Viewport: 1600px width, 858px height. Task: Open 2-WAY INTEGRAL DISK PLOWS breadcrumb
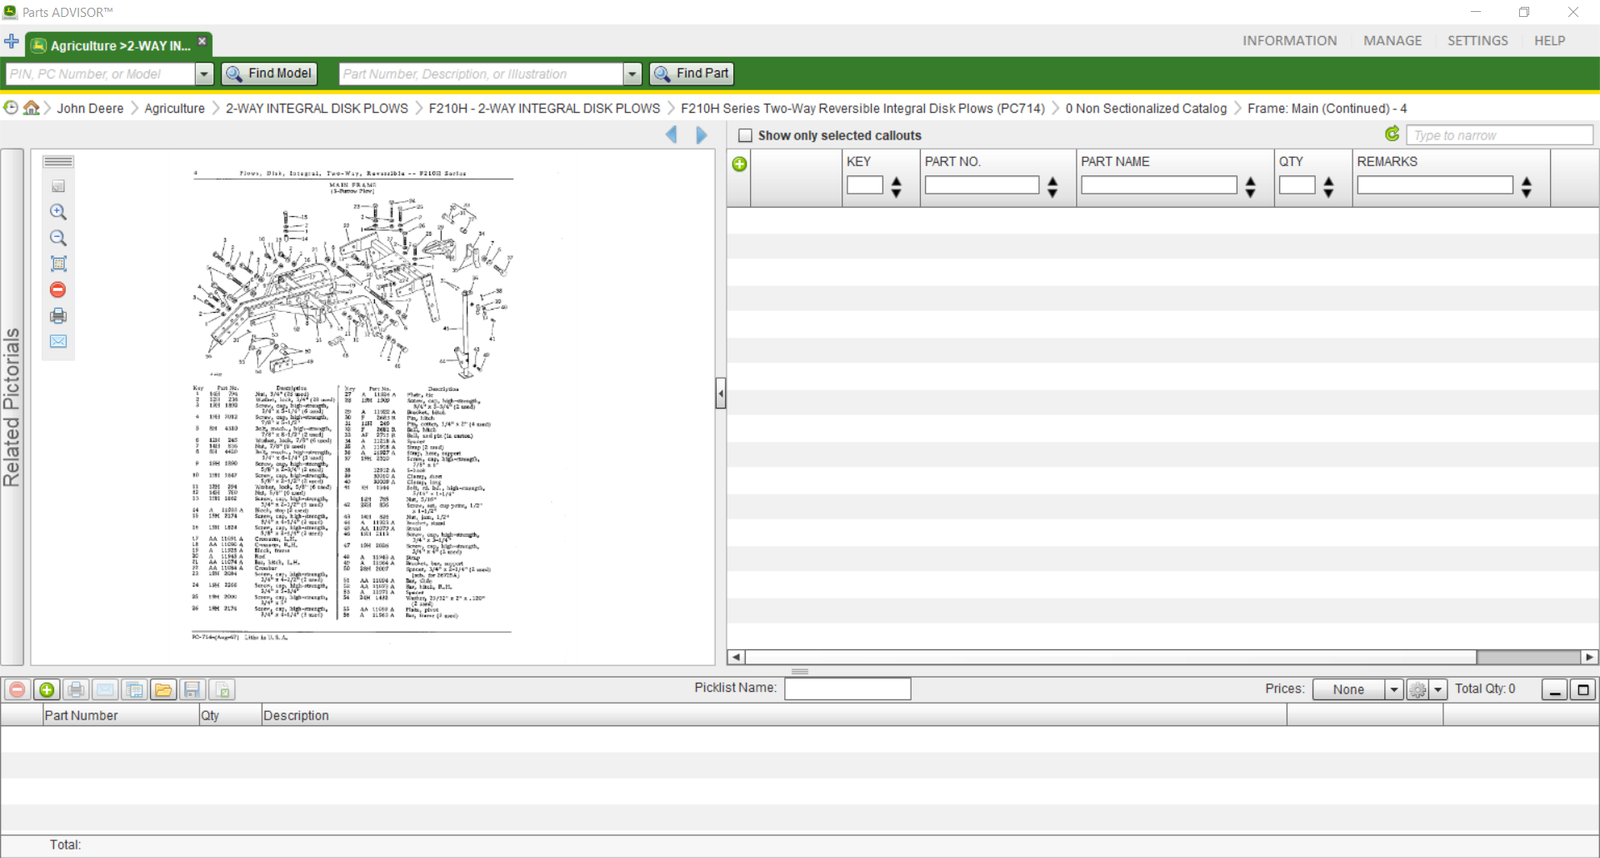coord(316,108)
